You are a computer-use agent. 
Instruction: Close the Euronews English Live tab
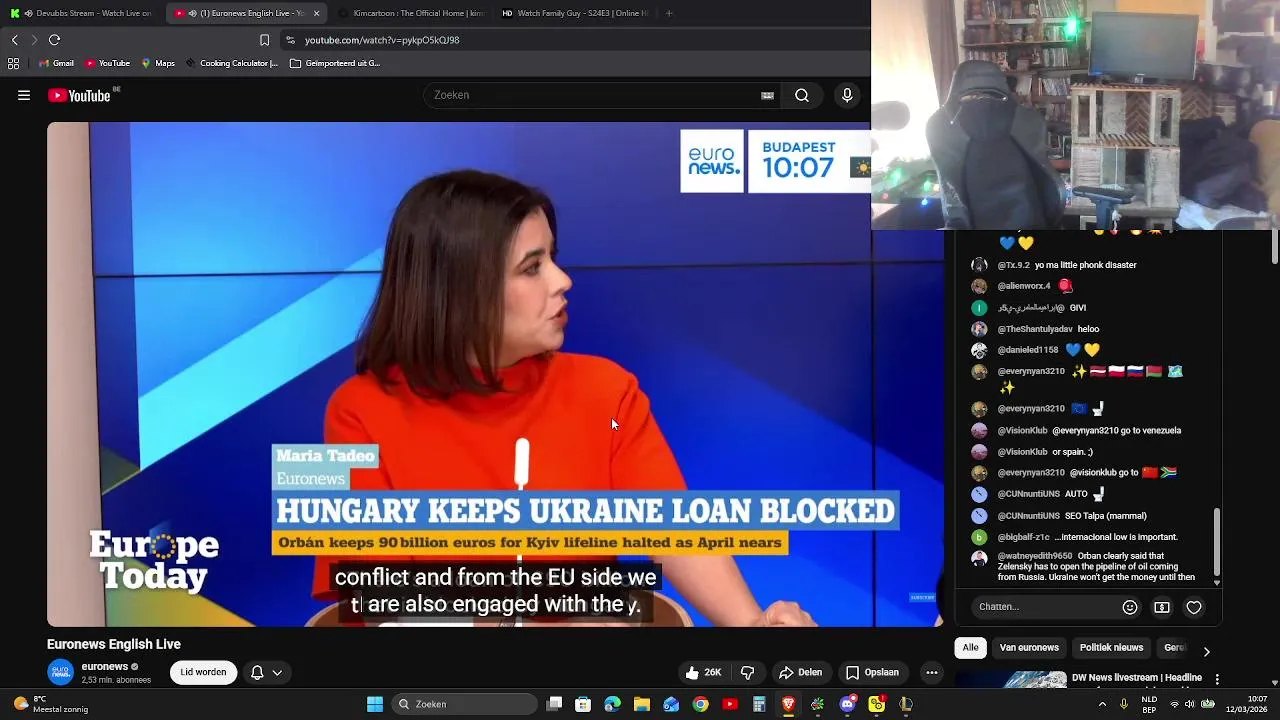pos(316,13)
